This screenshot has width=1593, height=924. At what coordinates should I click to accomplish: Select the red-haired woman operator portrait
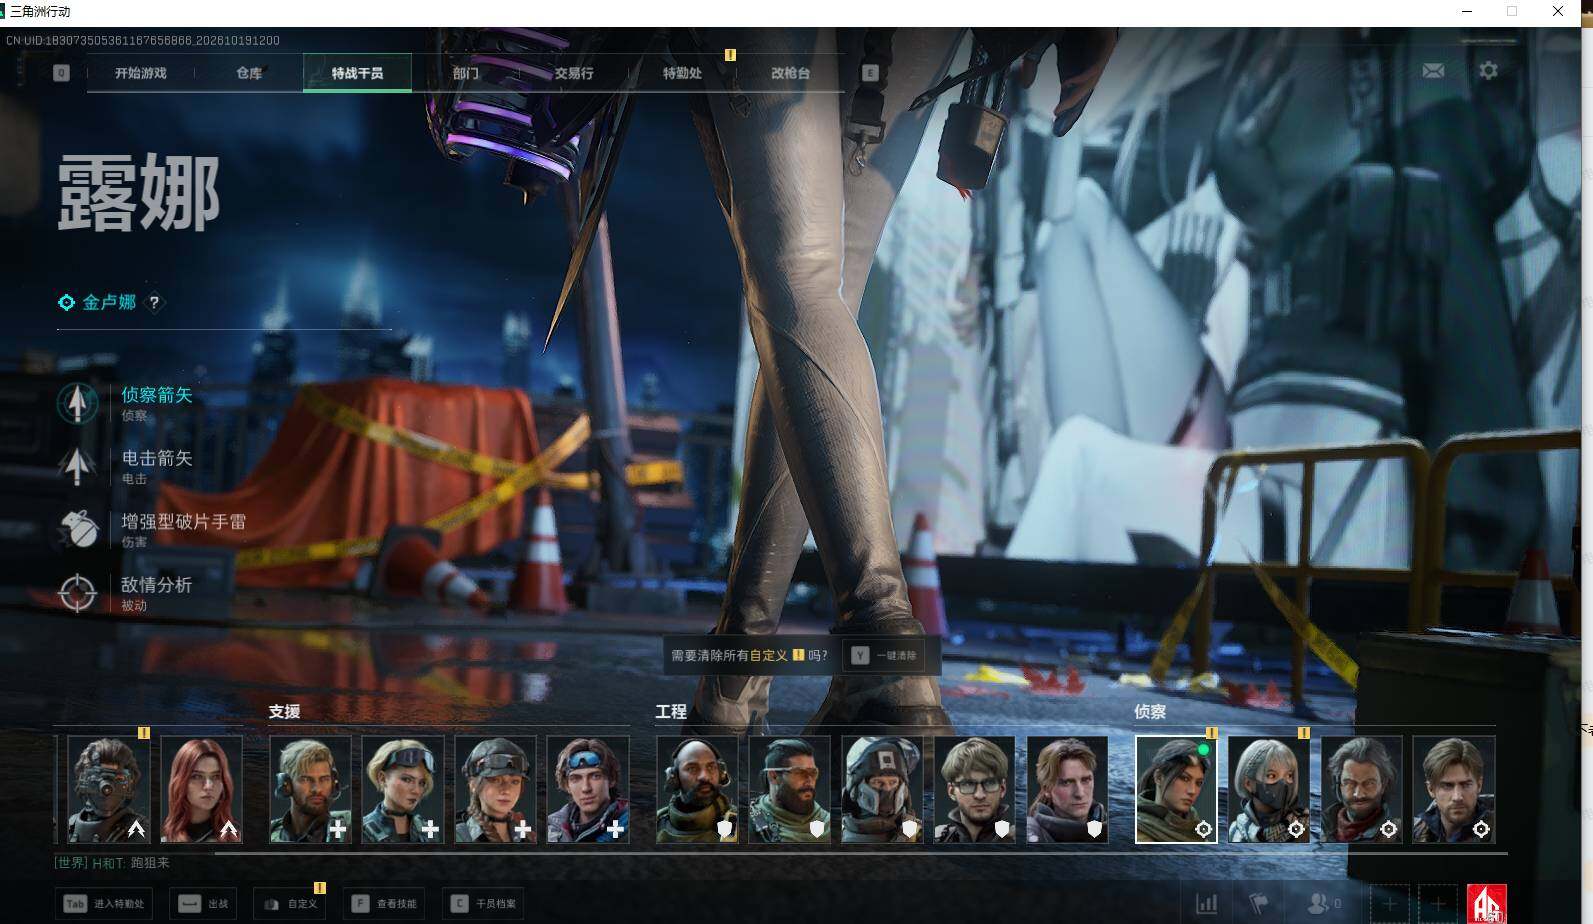201,790
